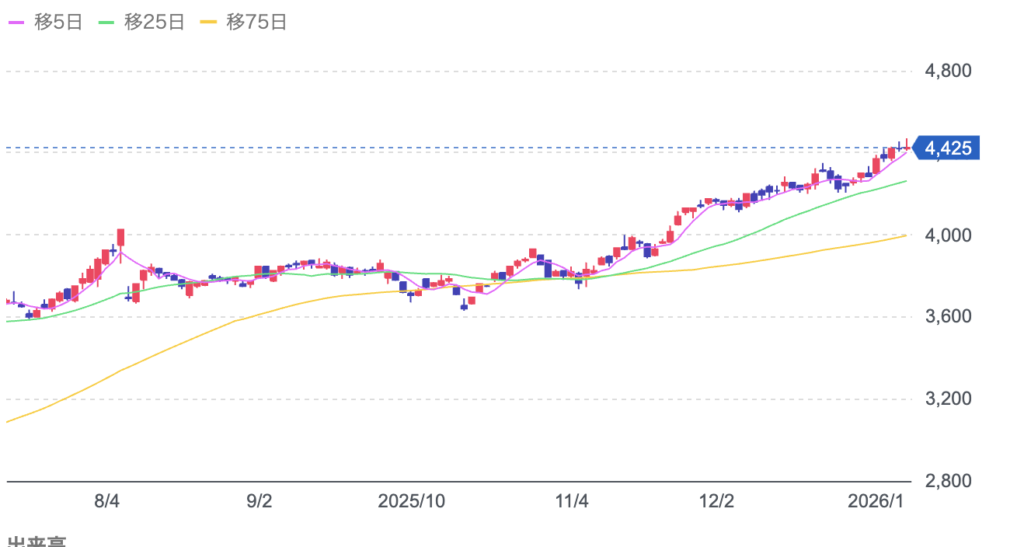Select the 9/2 date axis label
This screenshot has width=1024, height=547.
pos(259,501)
